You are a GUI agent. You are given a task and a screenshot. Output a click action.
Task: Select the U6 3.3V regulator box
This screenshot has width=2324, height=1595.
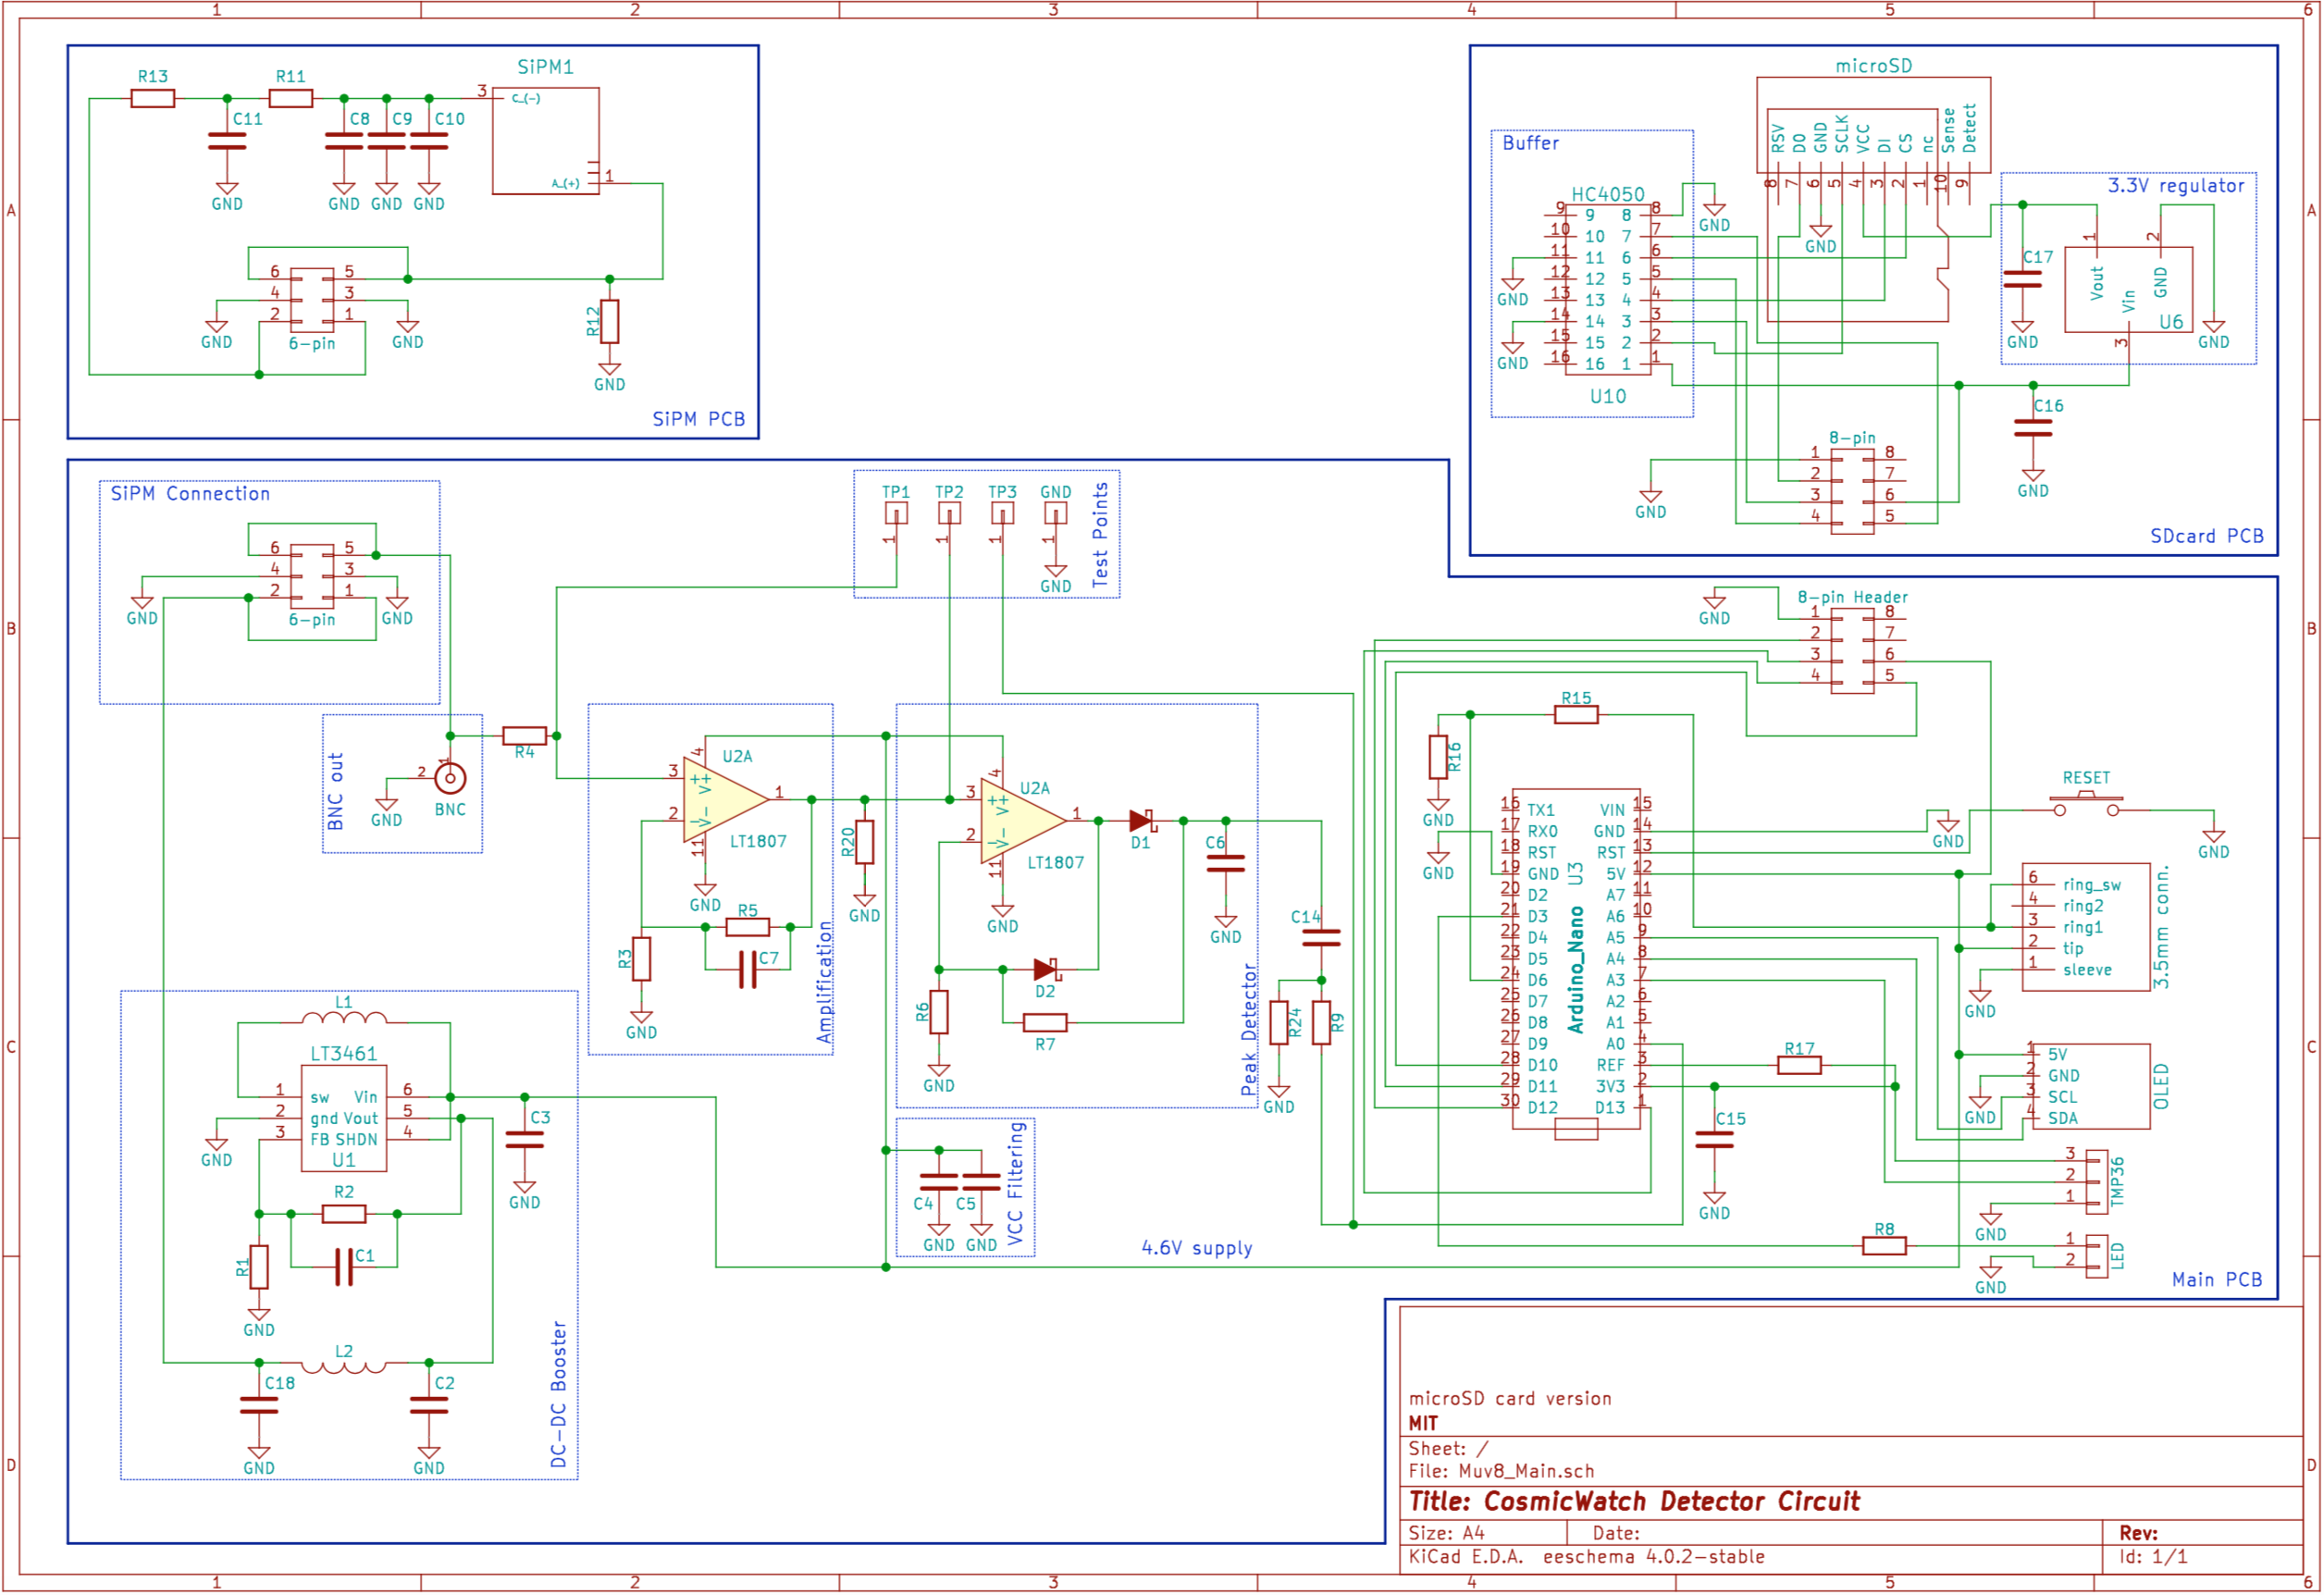(x=2130, y=290)
